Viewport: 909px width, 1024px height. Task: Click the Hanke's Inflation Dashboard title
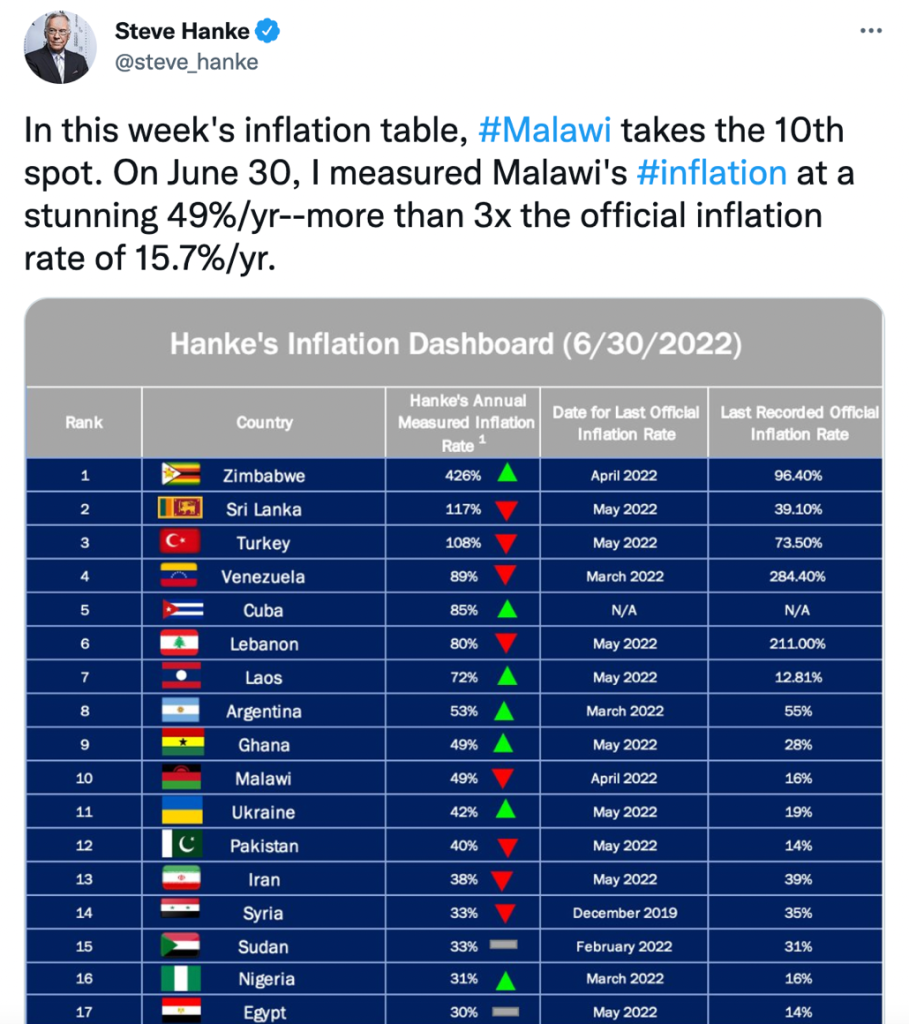[x=456, y=344]
